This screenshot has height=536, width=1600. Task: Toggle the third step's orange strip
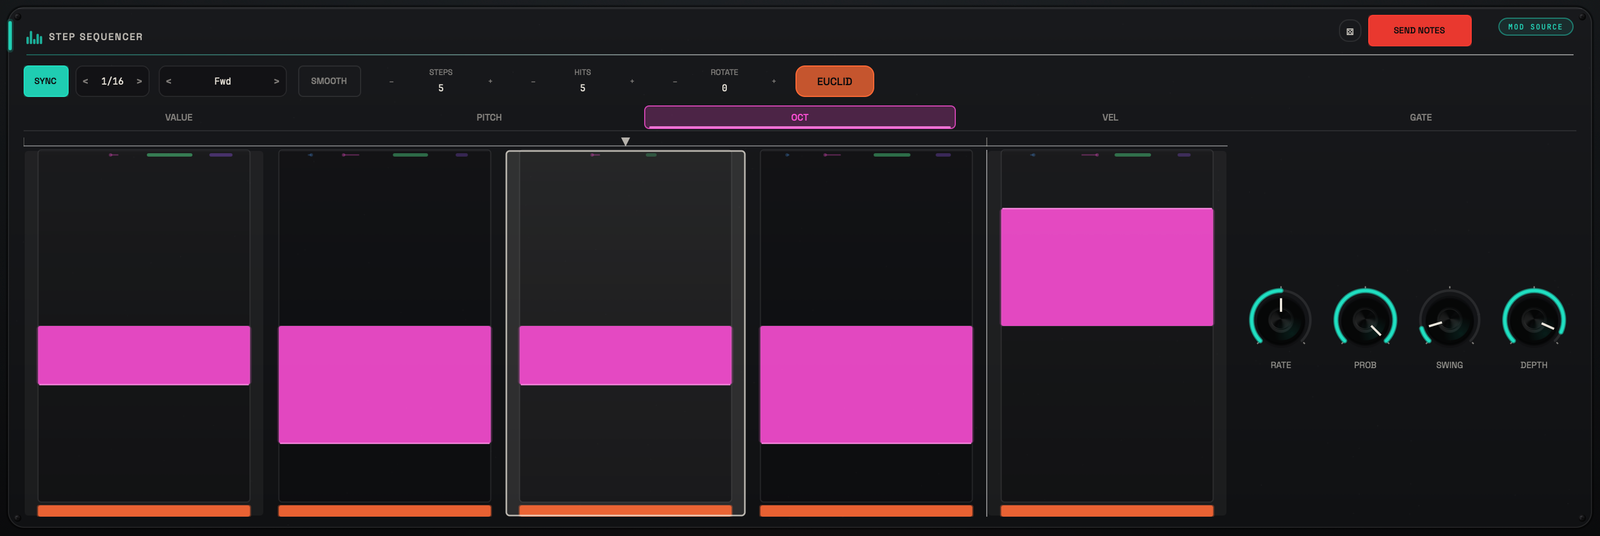point(625,511)
